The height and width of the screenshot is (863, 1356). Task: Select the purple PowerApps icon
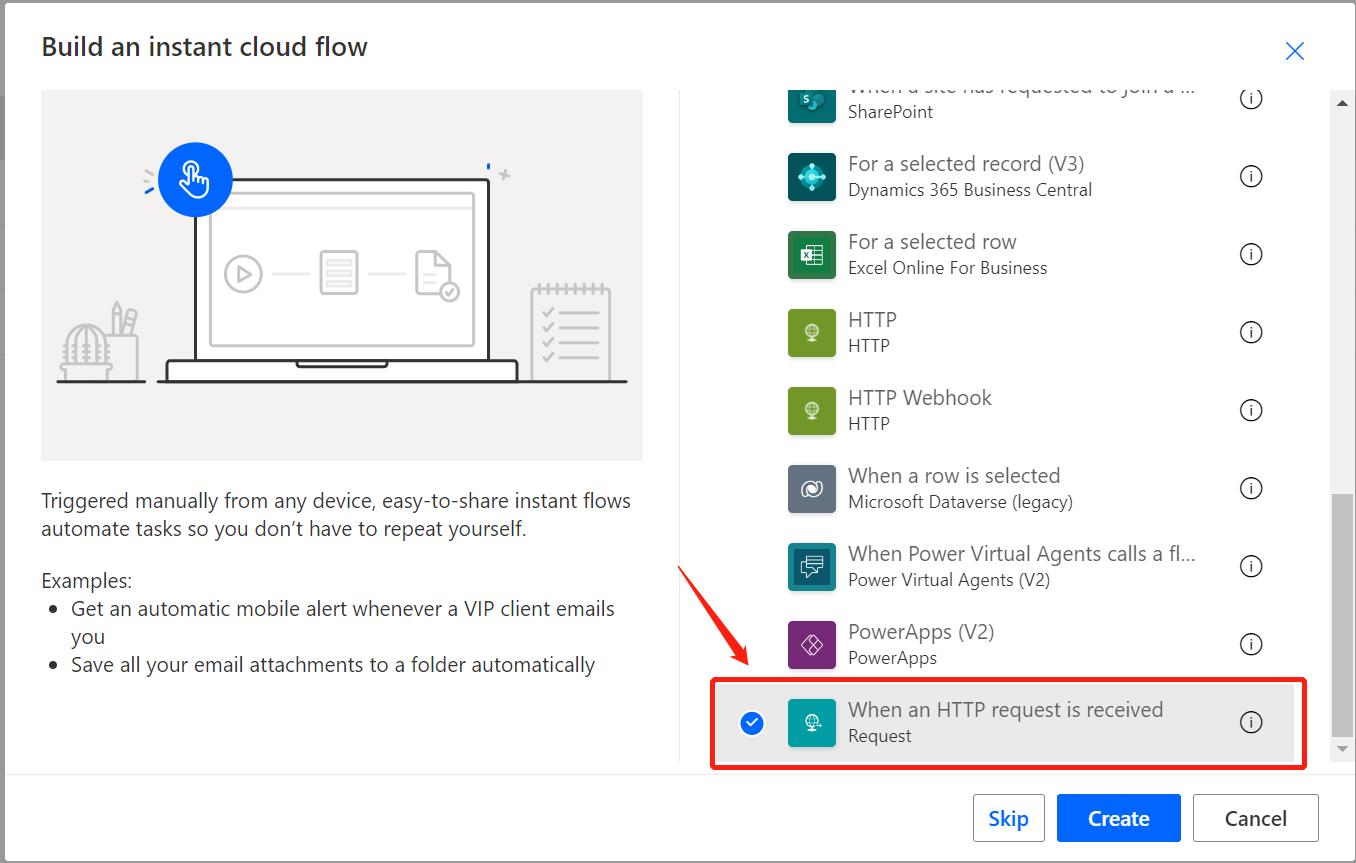pos(811,644)
